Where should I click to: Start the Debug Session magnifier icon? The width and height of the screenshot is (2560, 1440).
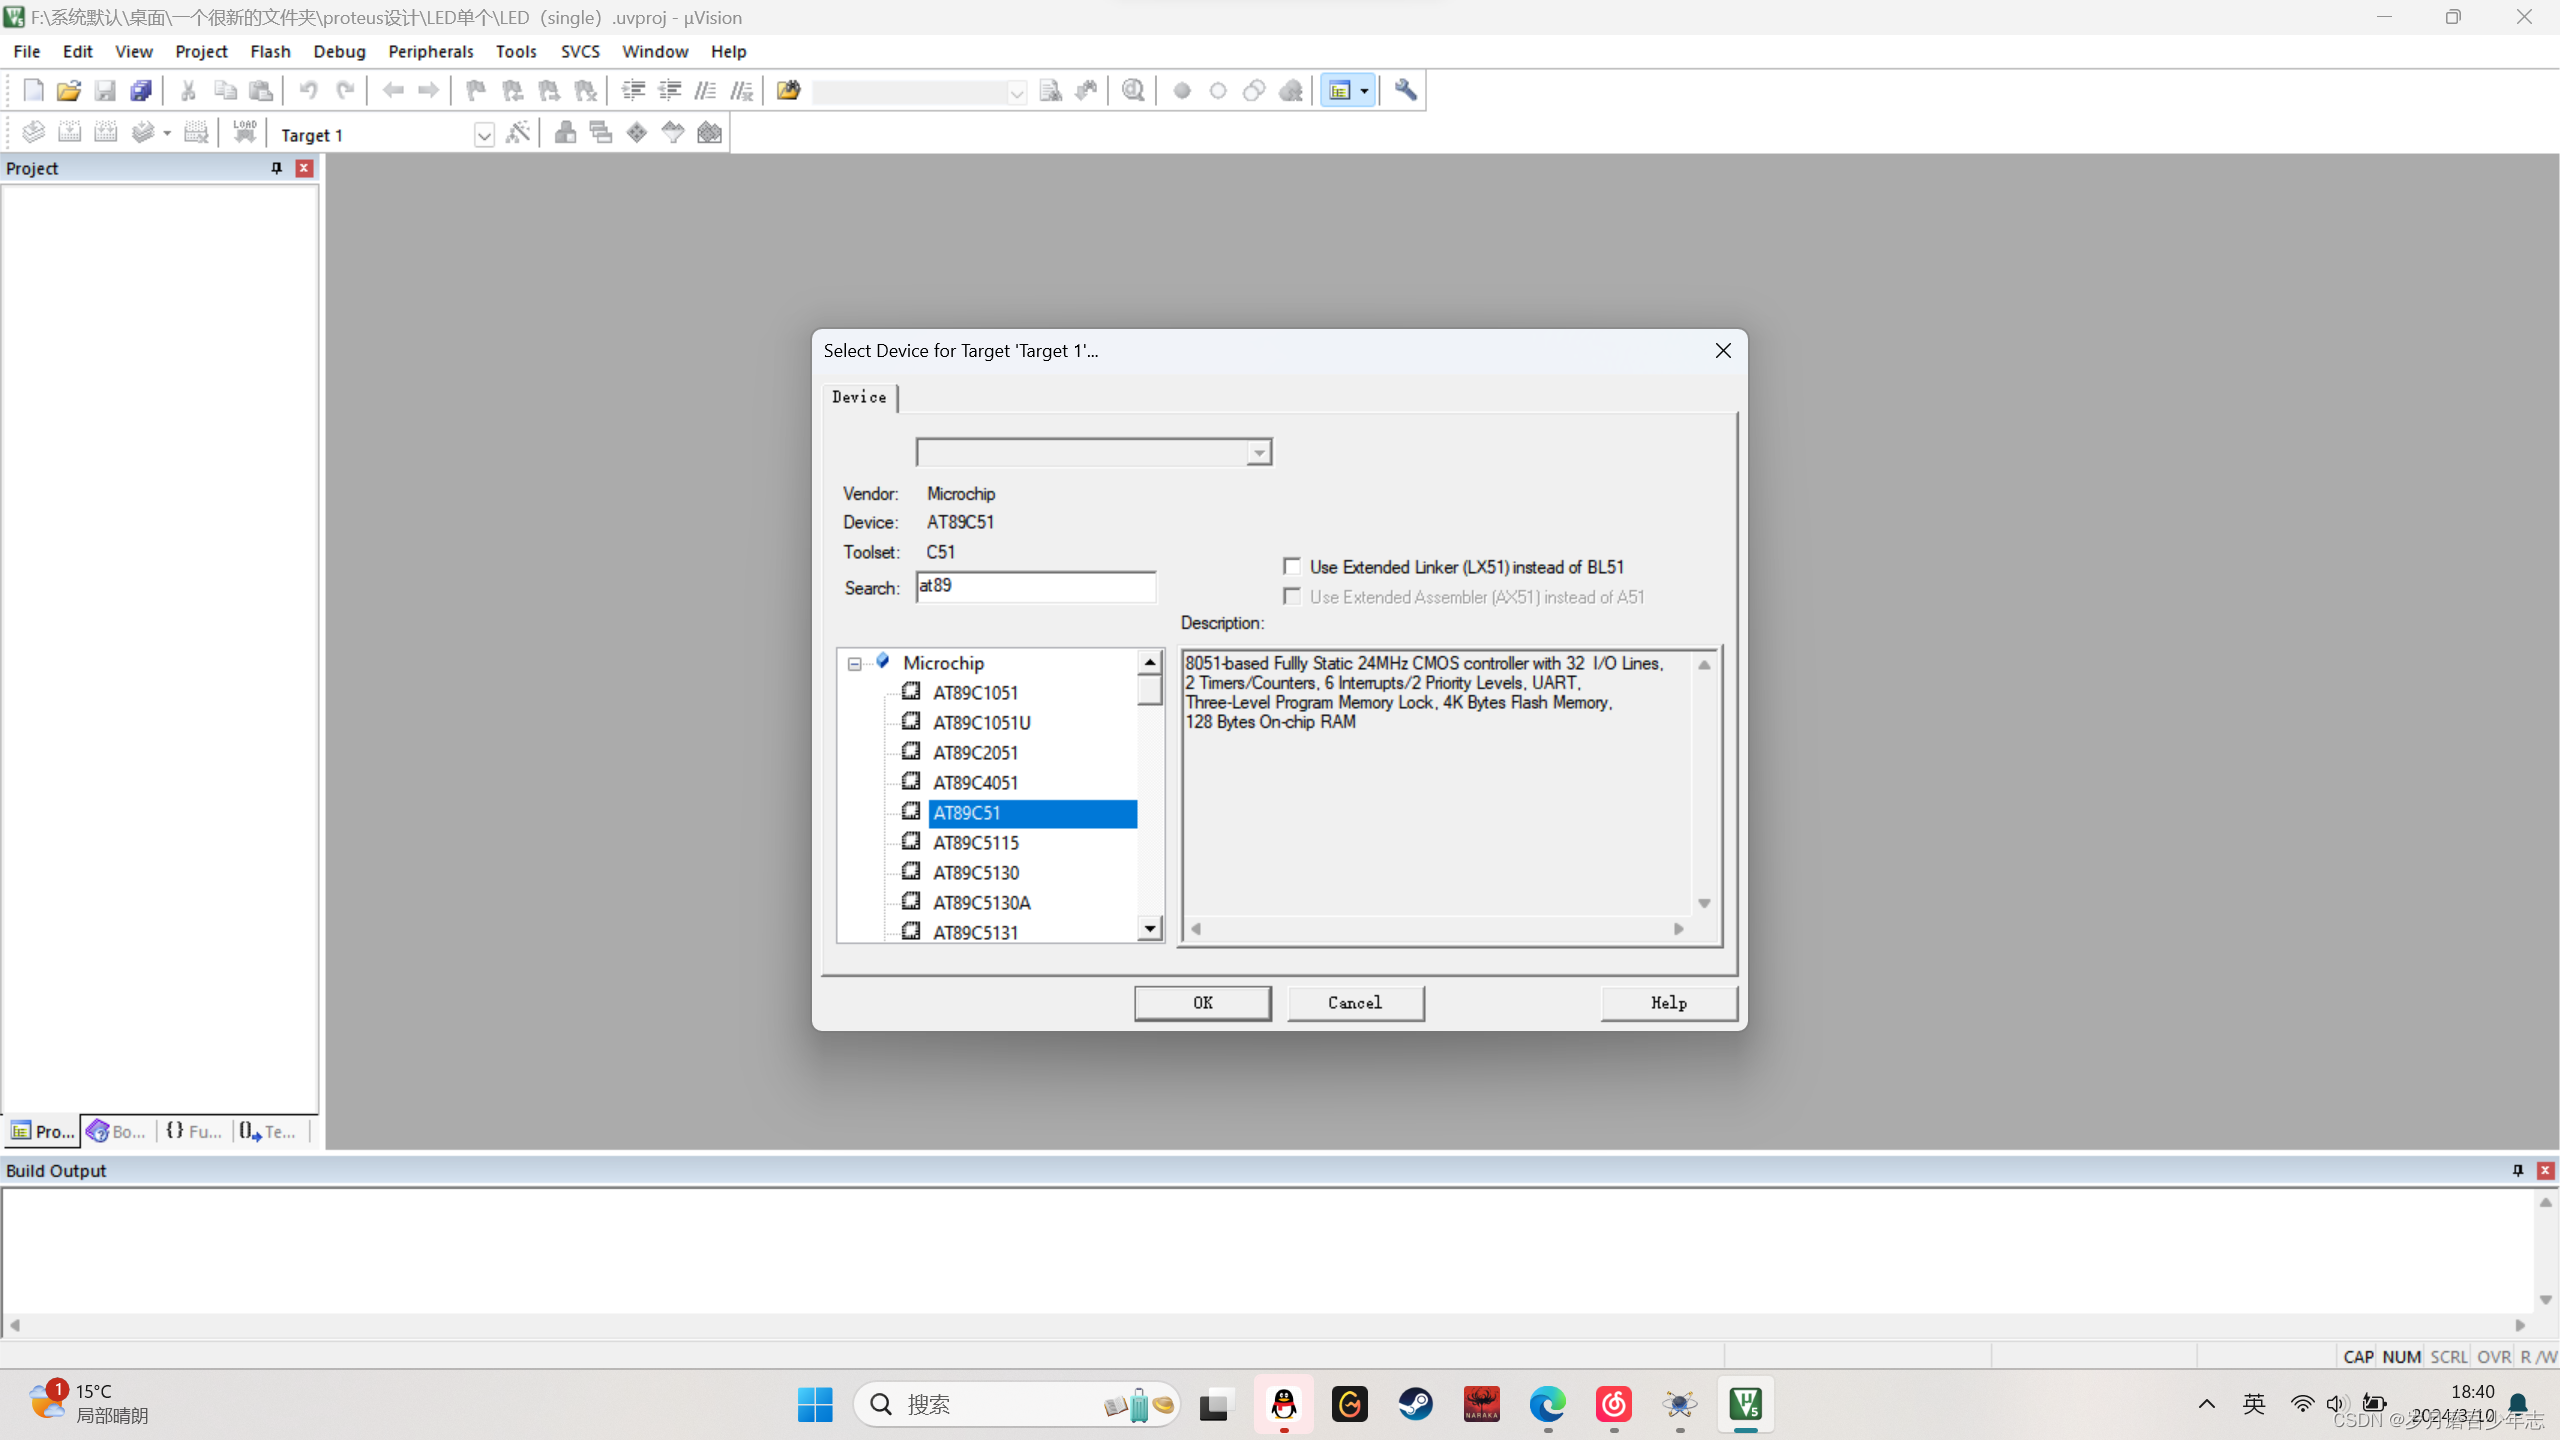[1133, 91]
